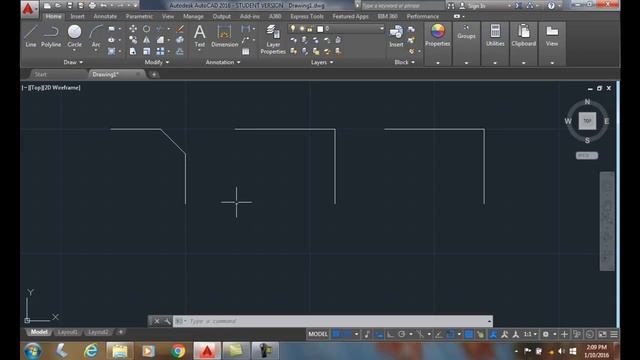Viewport: 640px width, 360px height.
Task: Click the Fillet tool icon
Action: click(160, 40)
